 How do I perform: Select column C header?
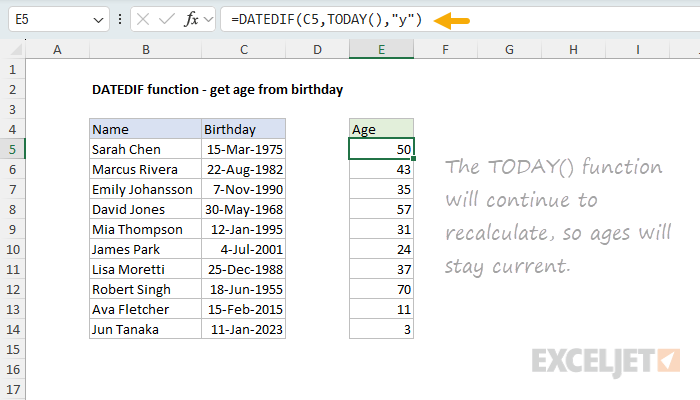(x=244, y=50)
